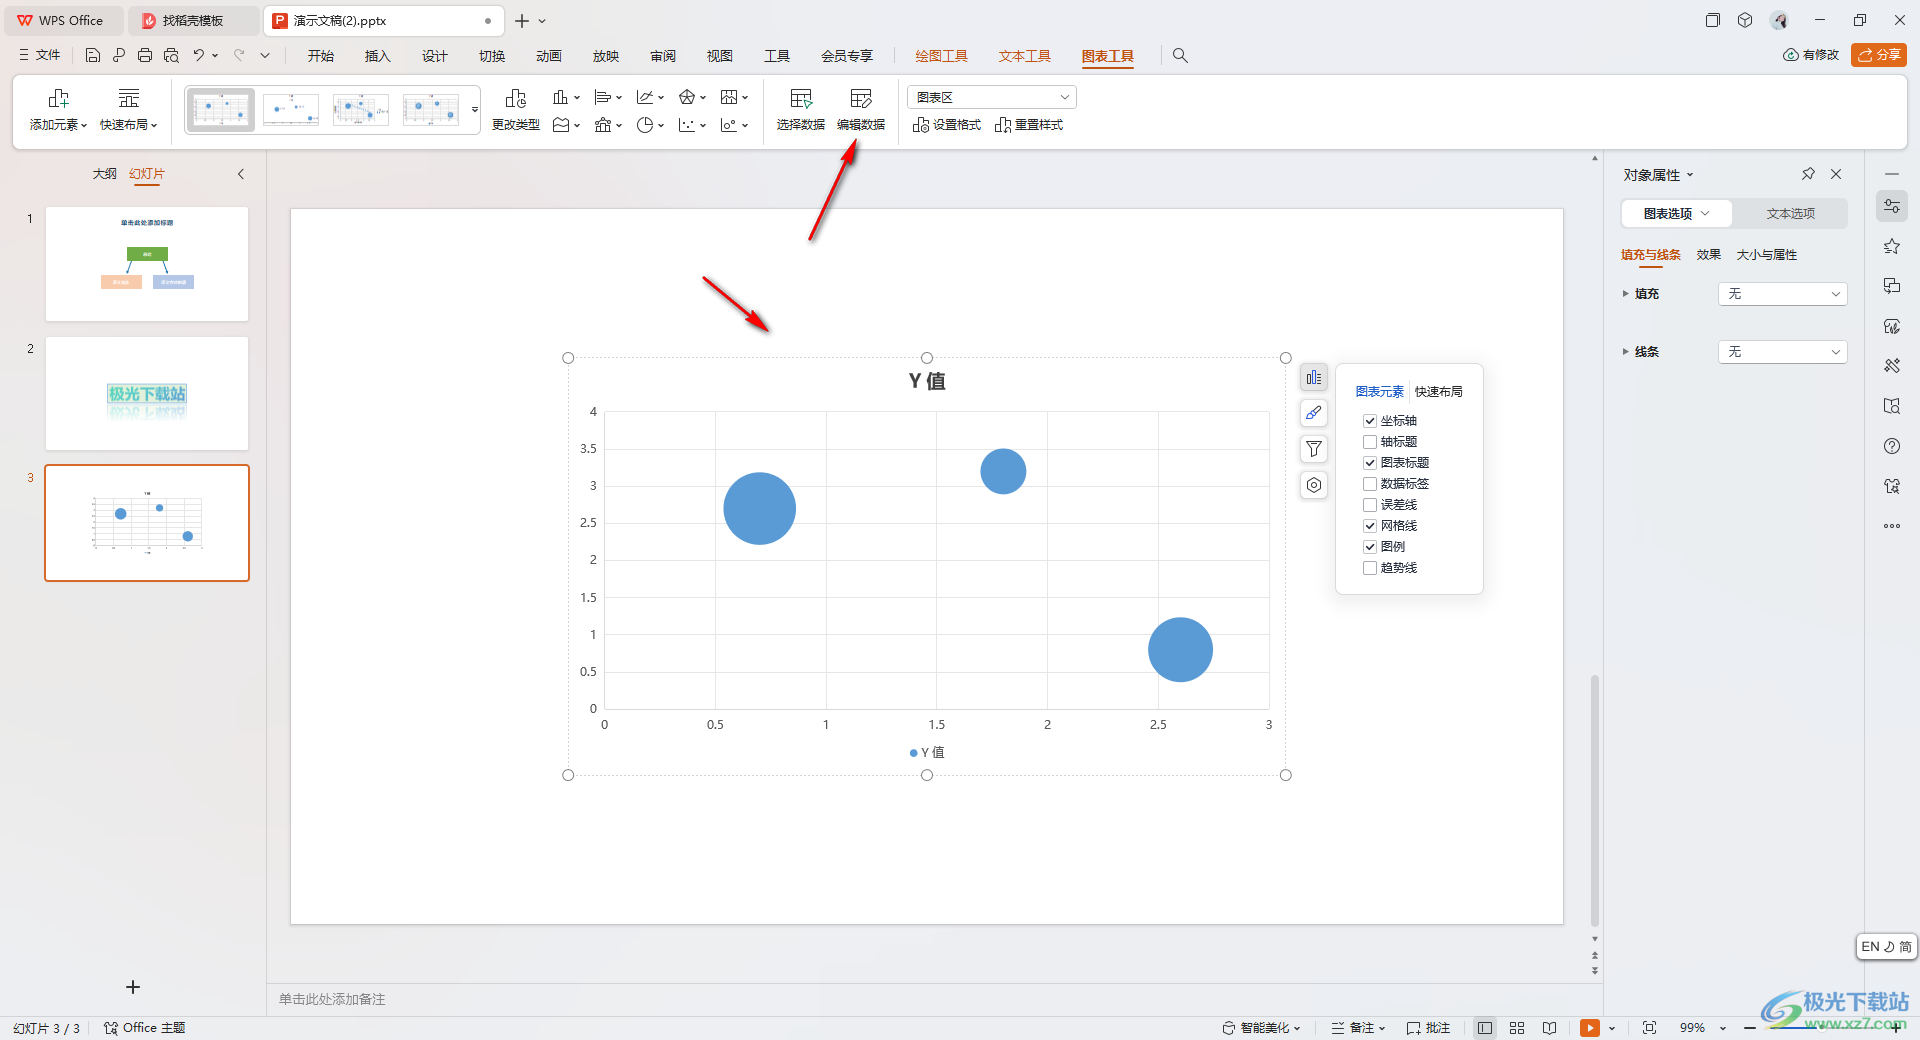Open the 动画 (Animation) ribbon tab

coord(549,56)
